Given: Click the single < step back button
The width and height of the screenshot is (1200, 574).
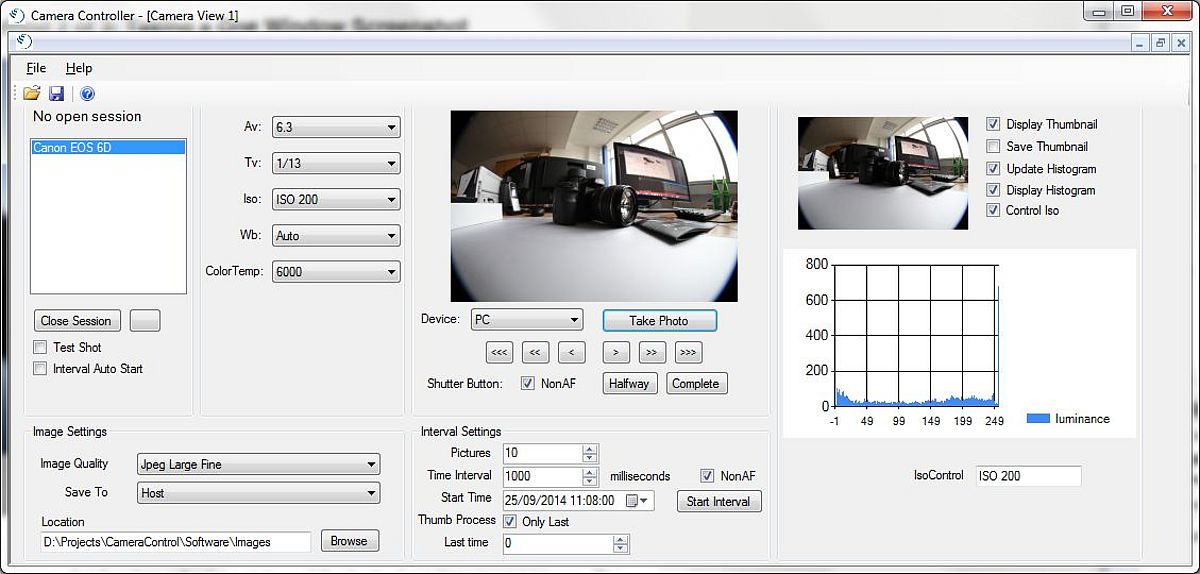Looking at the screenshot, I should click(x=571, y=352).
